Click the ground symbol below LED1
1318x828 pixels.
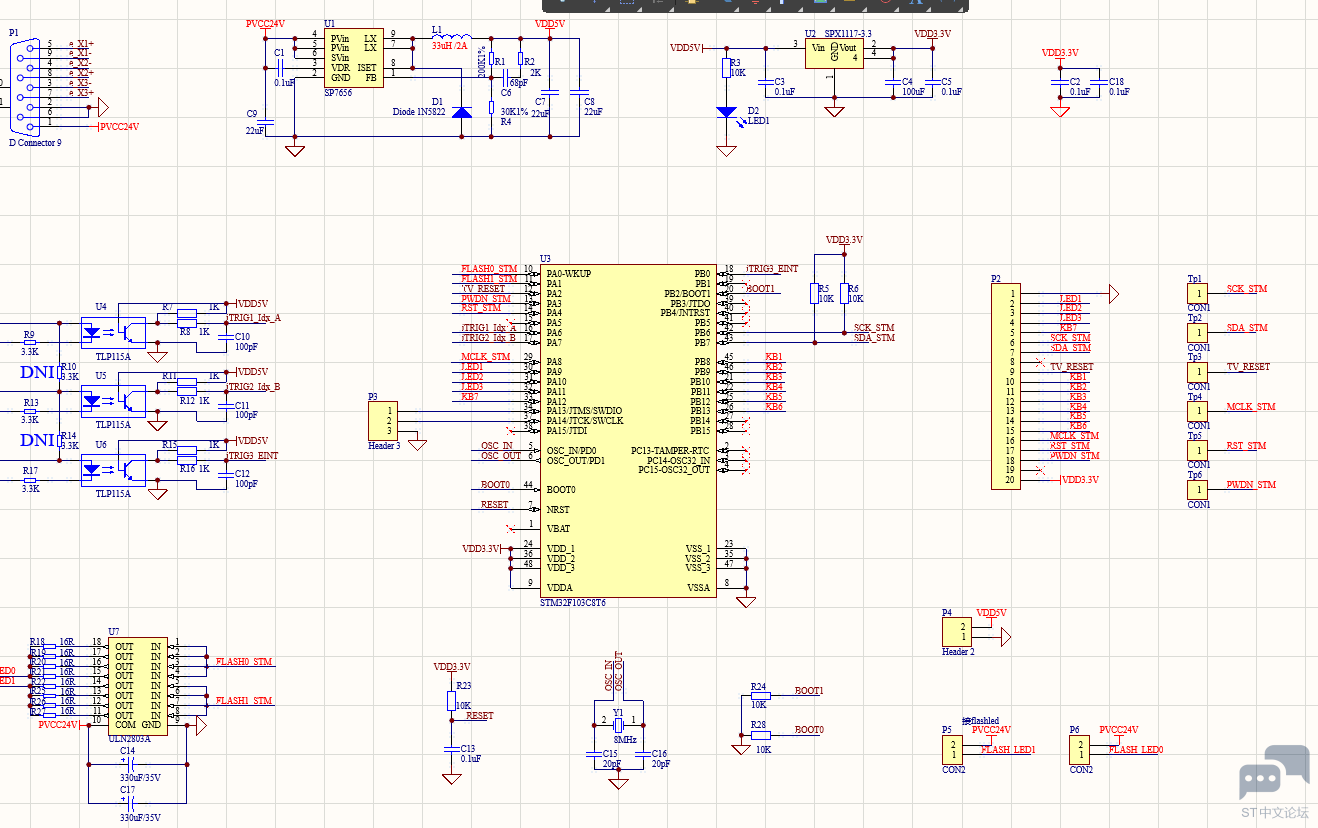click(x=727, y=151)
